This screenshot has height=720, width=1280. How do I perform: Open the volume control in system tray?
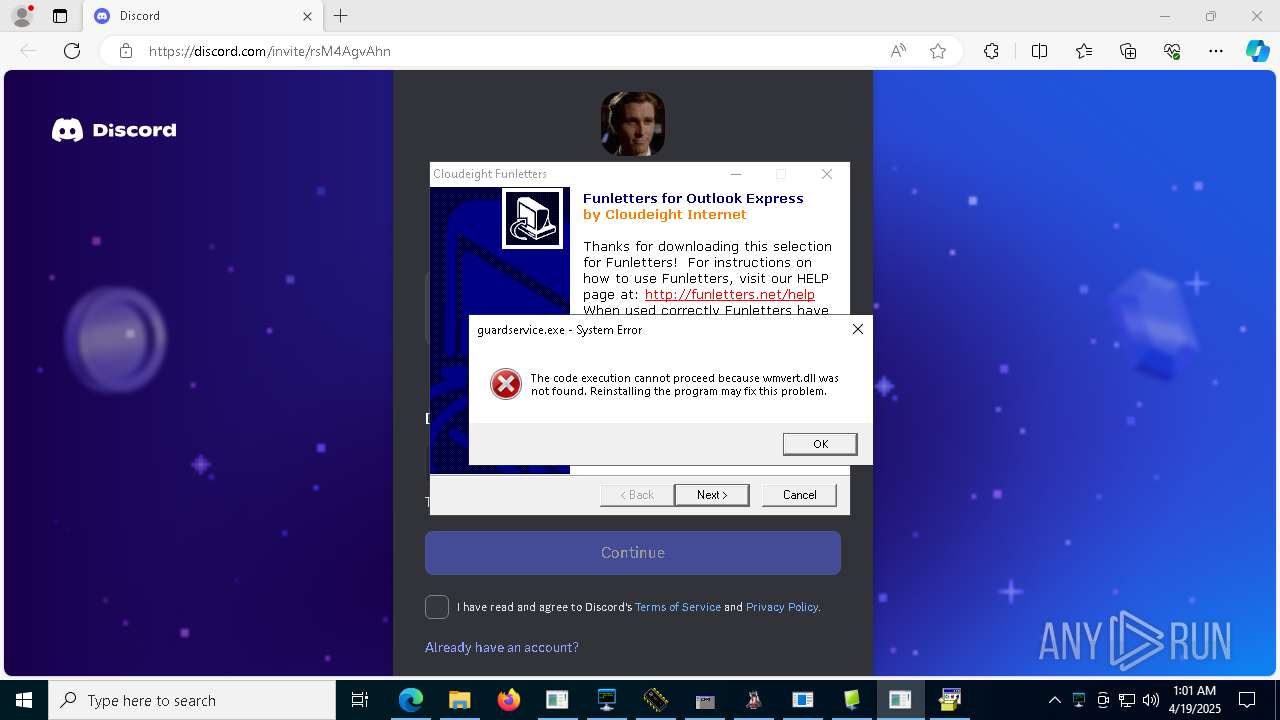click(1150, 700)
